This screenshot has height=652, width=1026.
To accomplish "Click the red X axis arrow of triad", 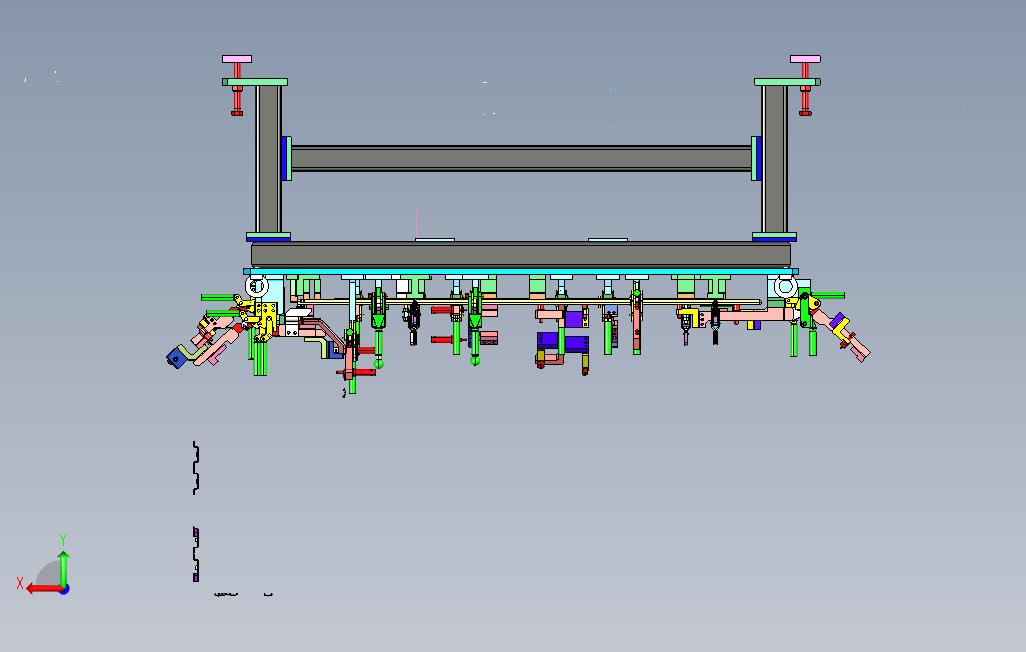I will pyautogui.click(x=43, y=589).
